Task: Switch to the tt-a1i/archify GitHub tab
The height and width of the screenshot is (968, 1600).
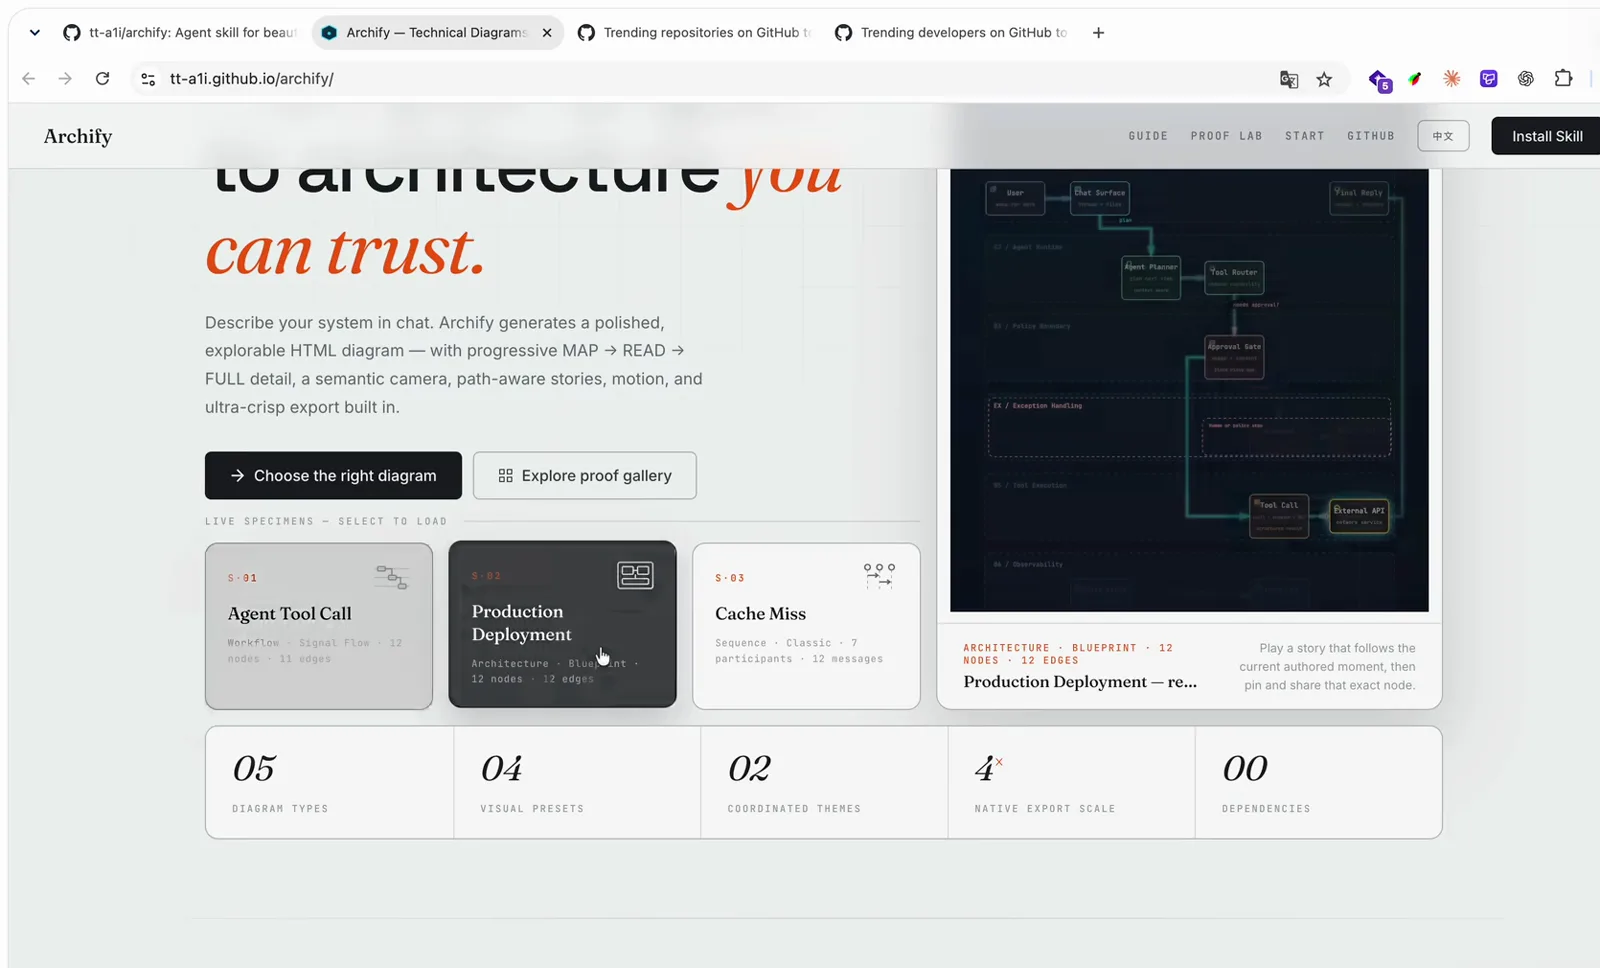Action: point(180,33)
